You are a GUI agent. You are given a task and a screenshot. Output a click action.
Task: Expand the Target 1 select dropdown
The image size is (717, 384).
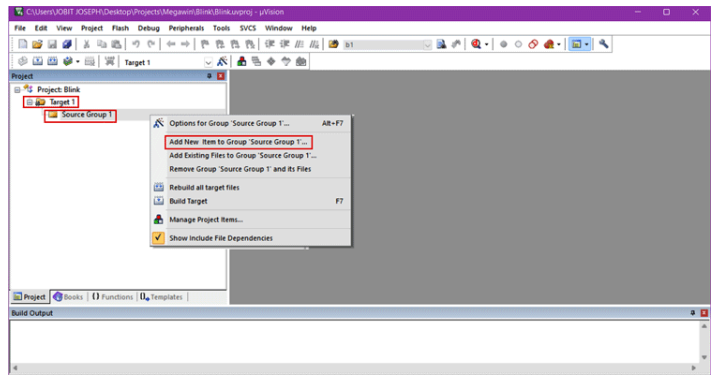(208, 62)
